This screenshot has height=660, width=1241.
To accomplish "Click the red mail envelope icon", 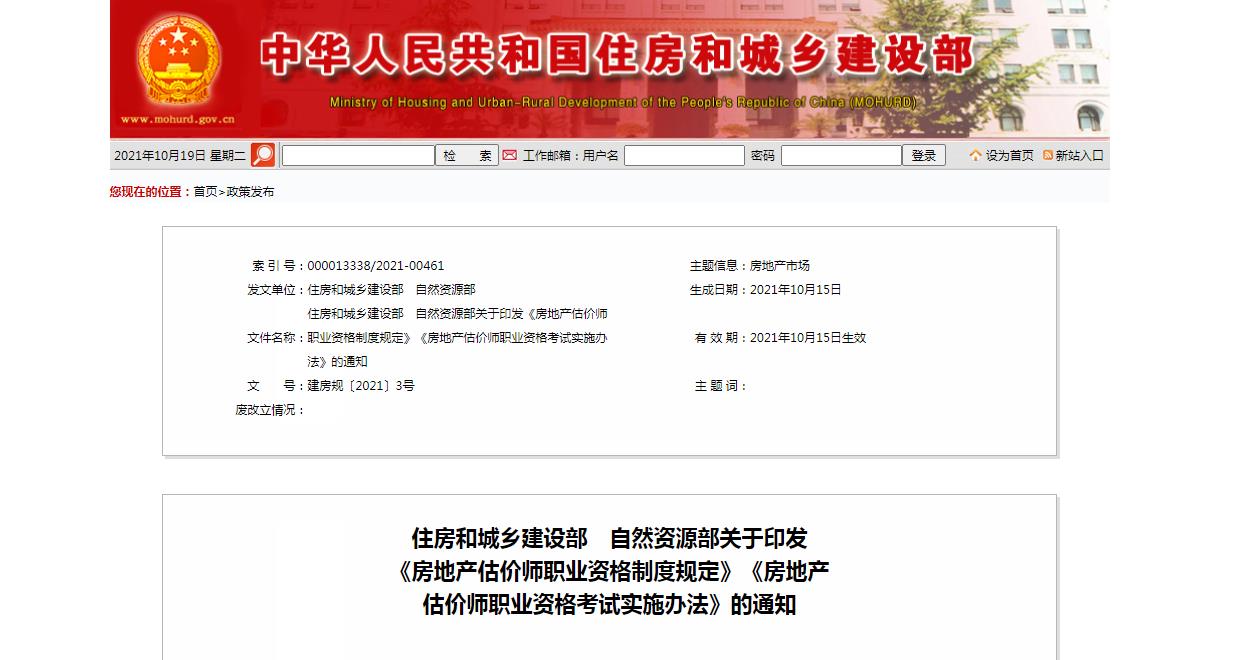I will click(509, 155).
